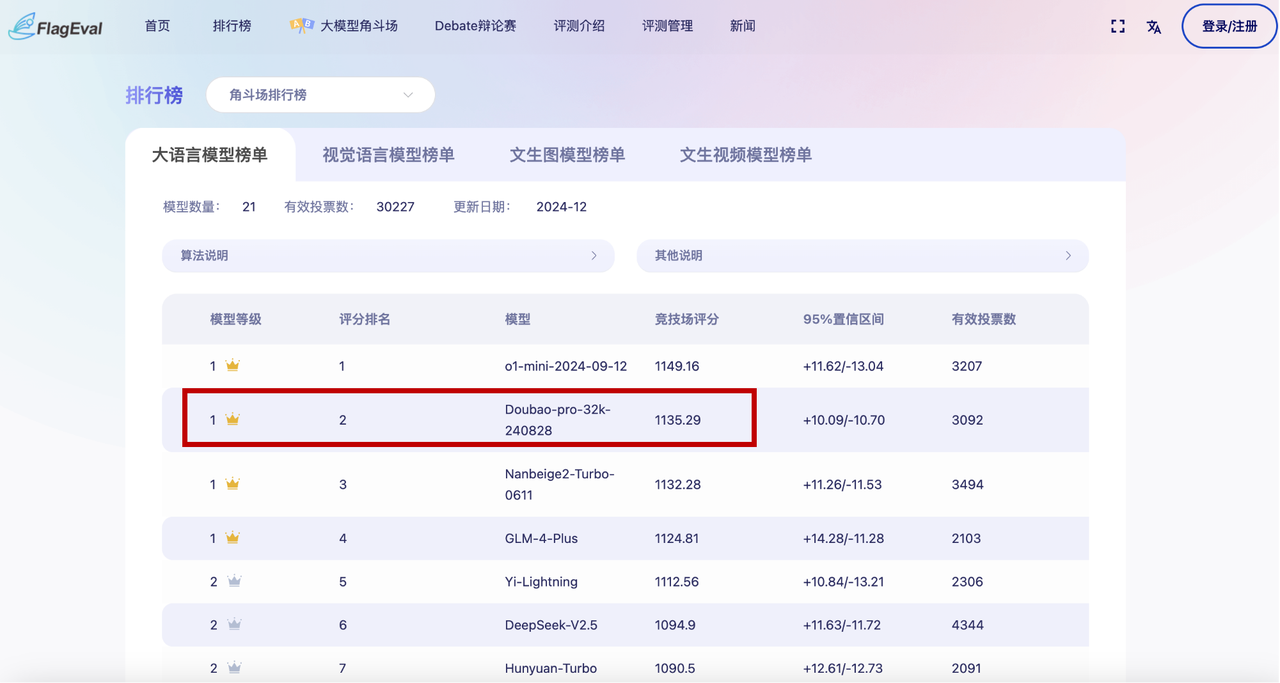Click the 竞技场评分 column header
Image resolution: width=1280 pixels, height=683 pixels.
(686, 319)
